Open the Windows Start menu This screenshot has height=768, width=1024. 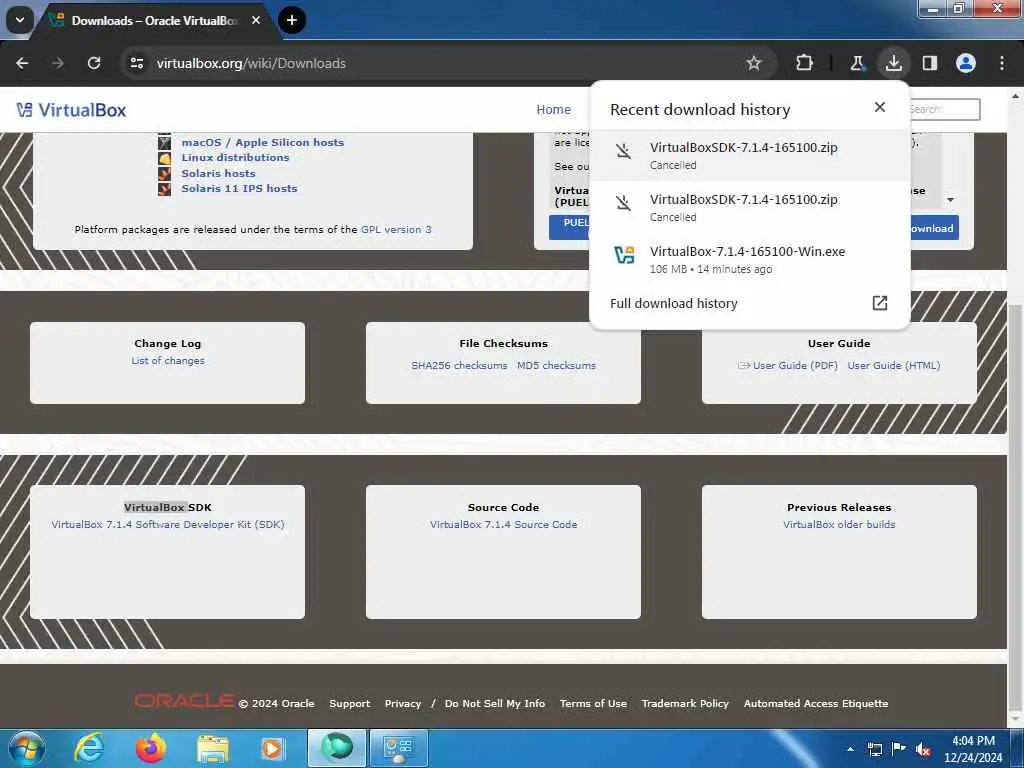pos(26,748)
